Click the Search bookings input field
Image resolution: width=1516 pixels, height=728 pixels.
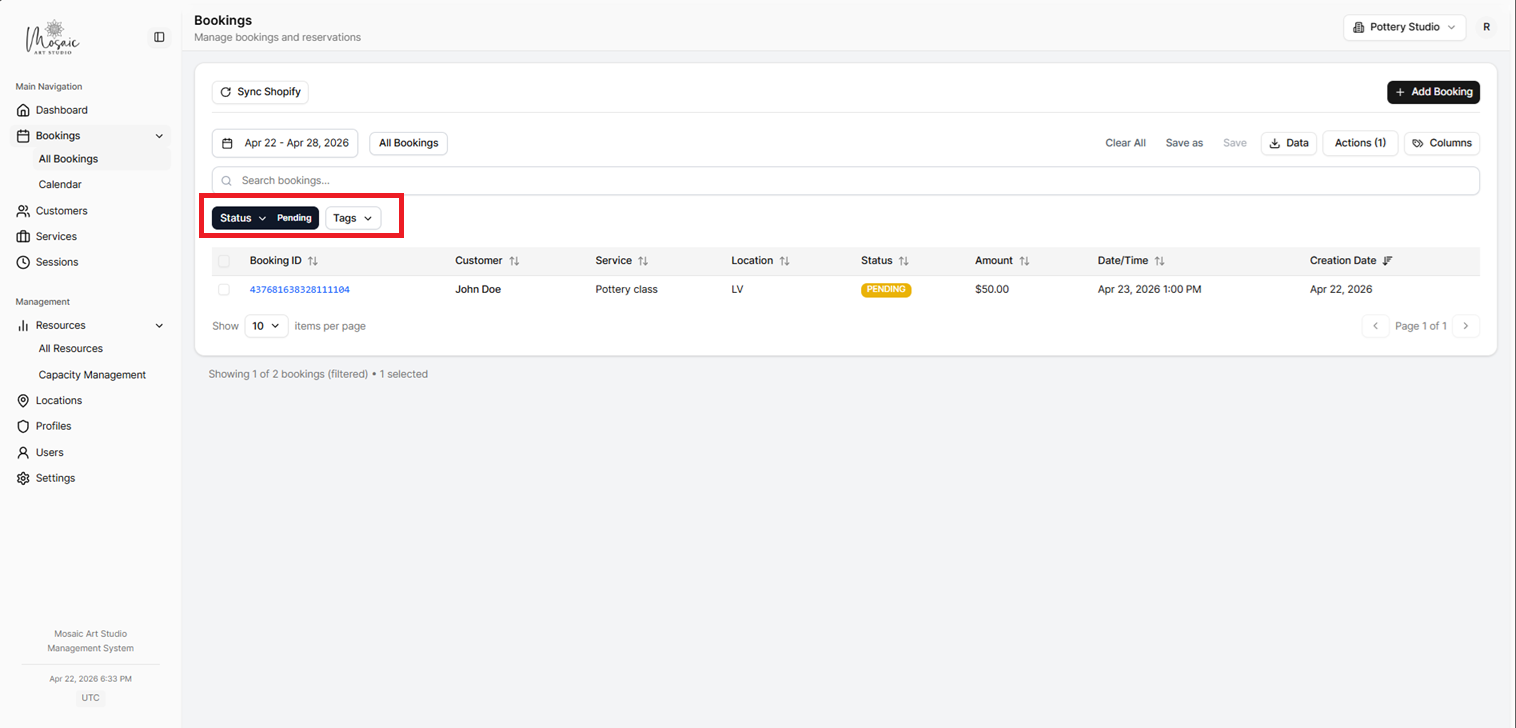[x=700, y=180]
